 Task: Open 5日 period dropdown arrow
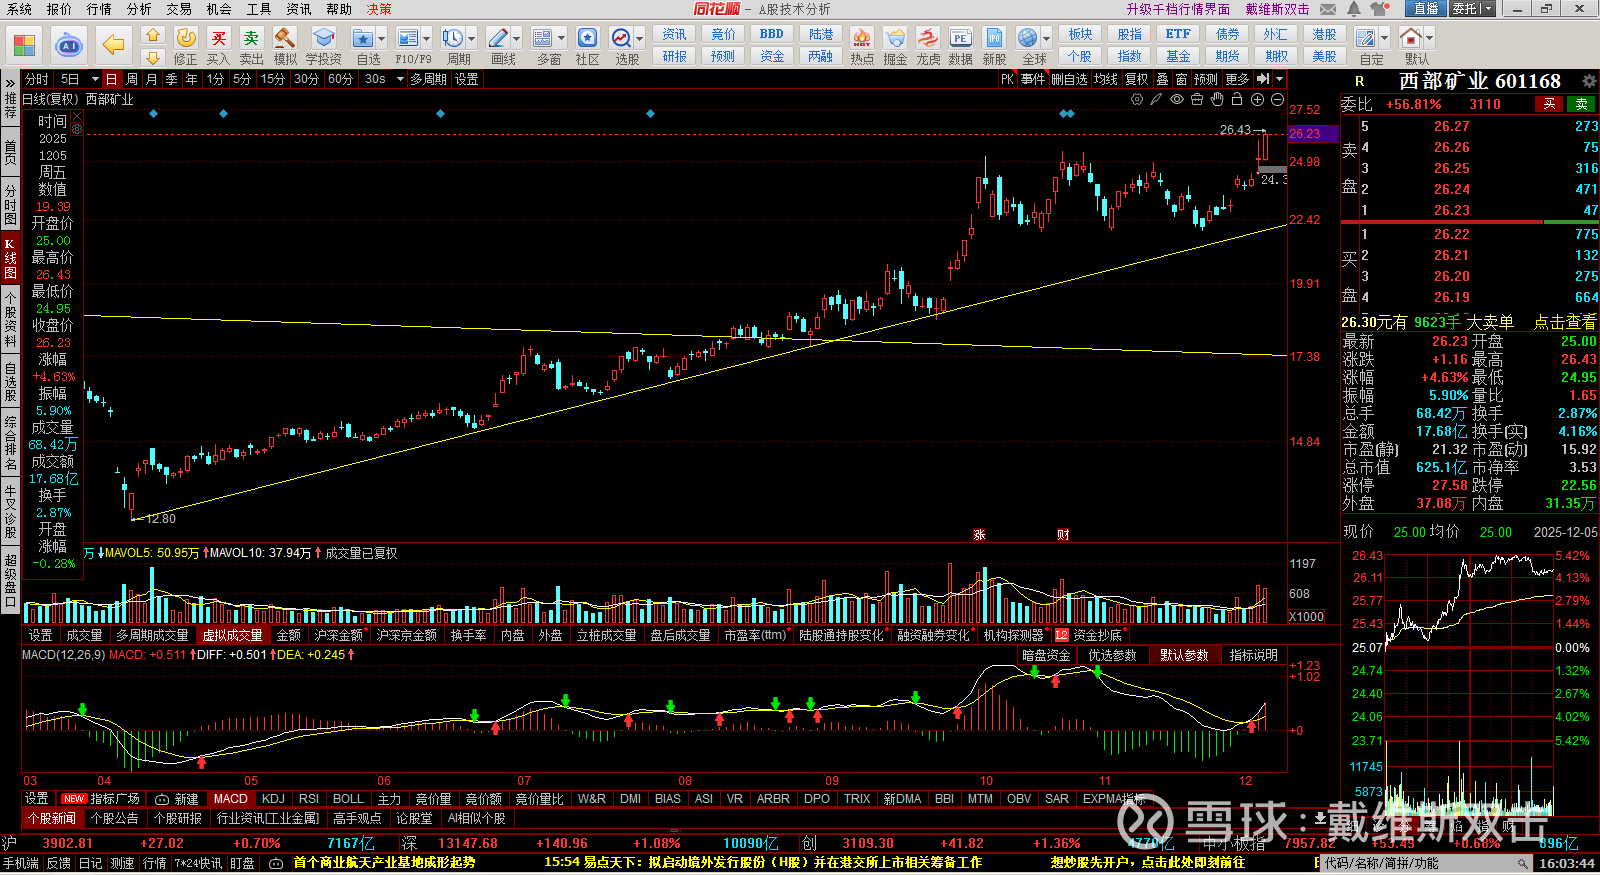click(x=95, y=79)
